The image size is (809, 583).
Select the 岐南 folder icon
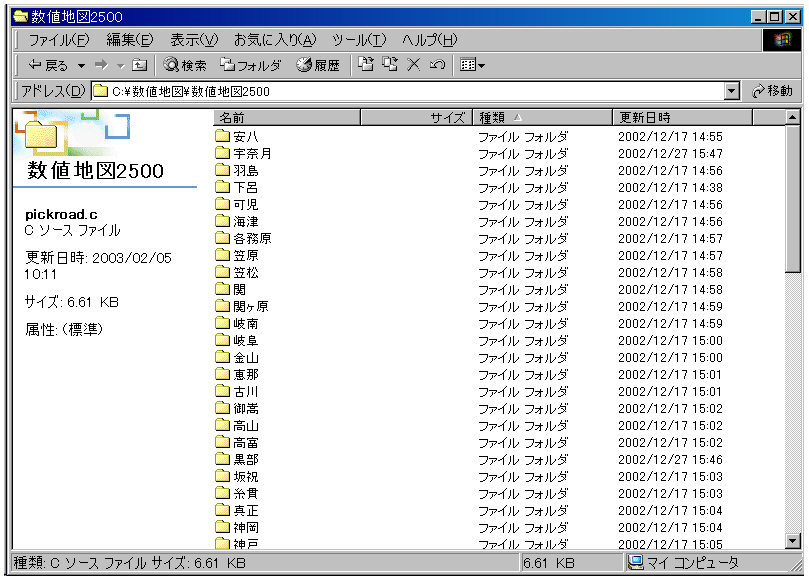222,323
